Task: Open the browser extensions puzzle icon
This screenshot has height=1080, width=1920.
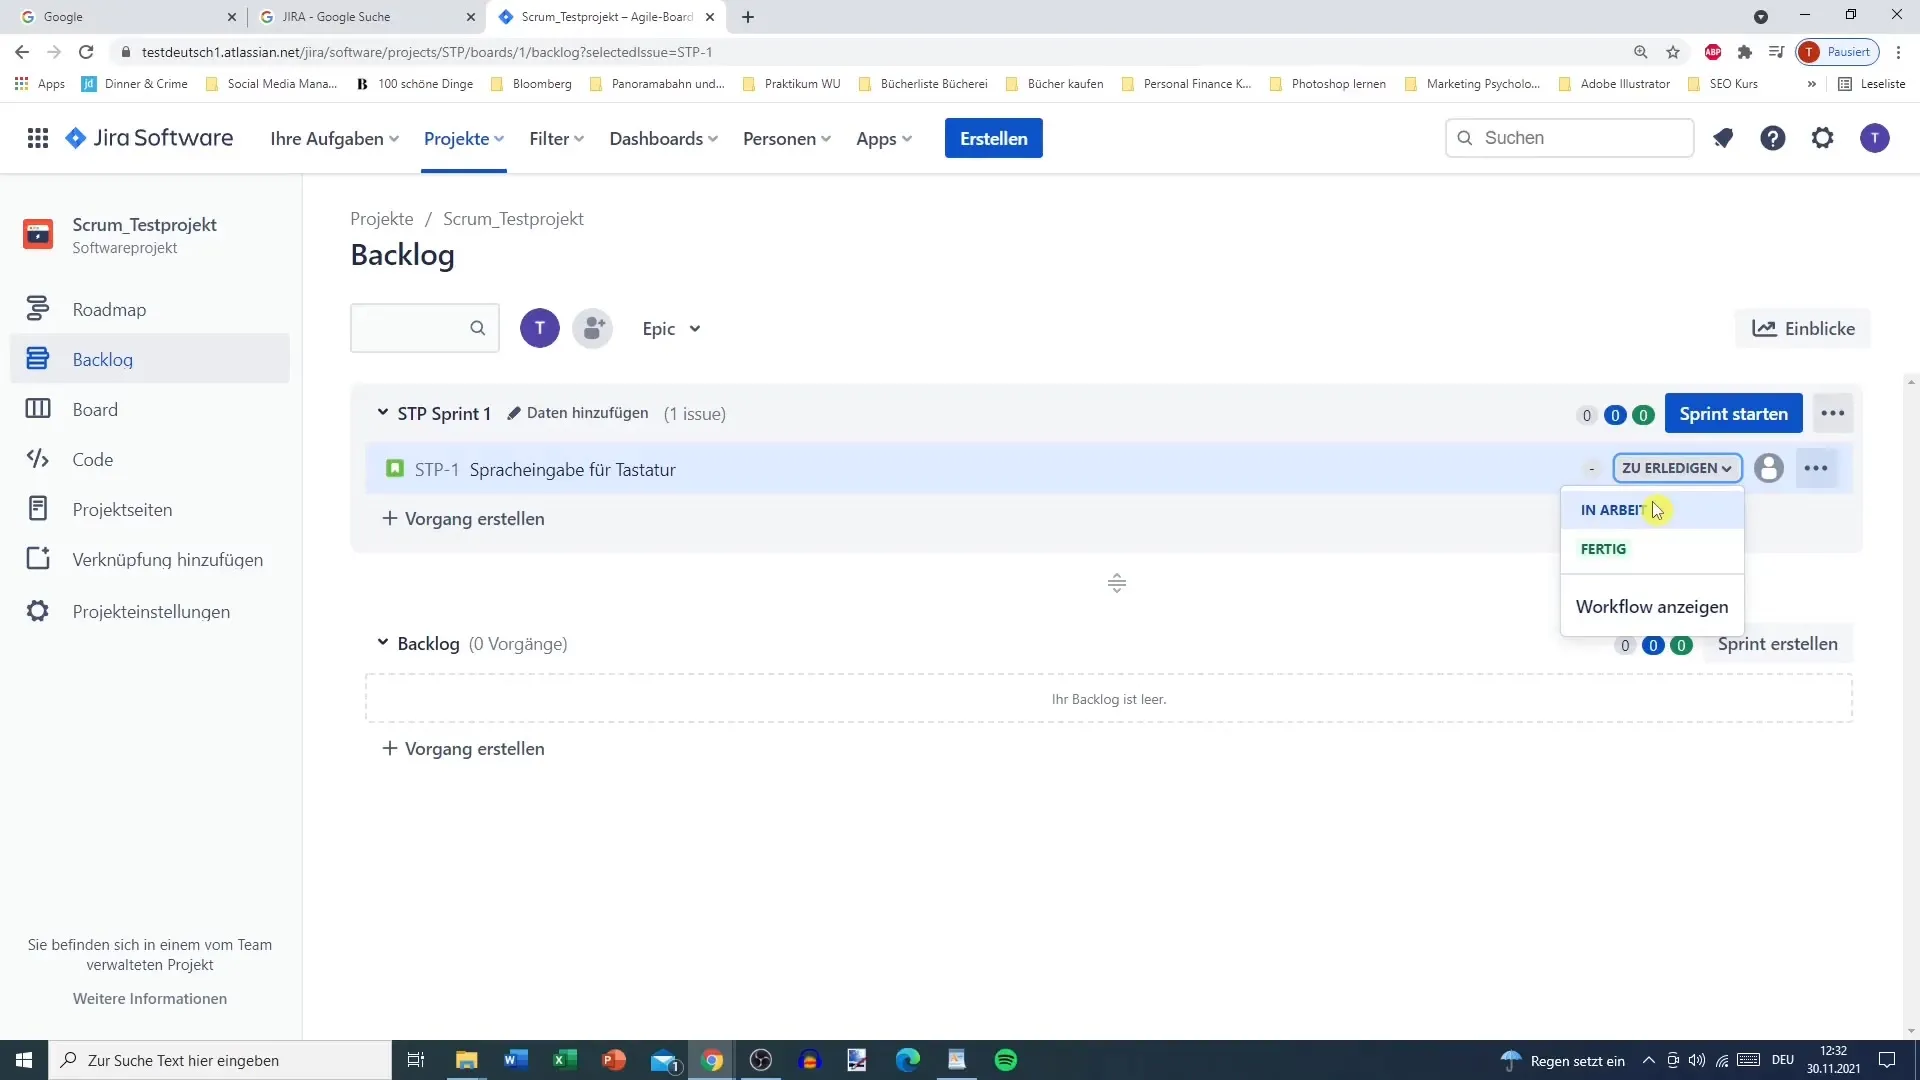Action: (x=1744, y=52)
